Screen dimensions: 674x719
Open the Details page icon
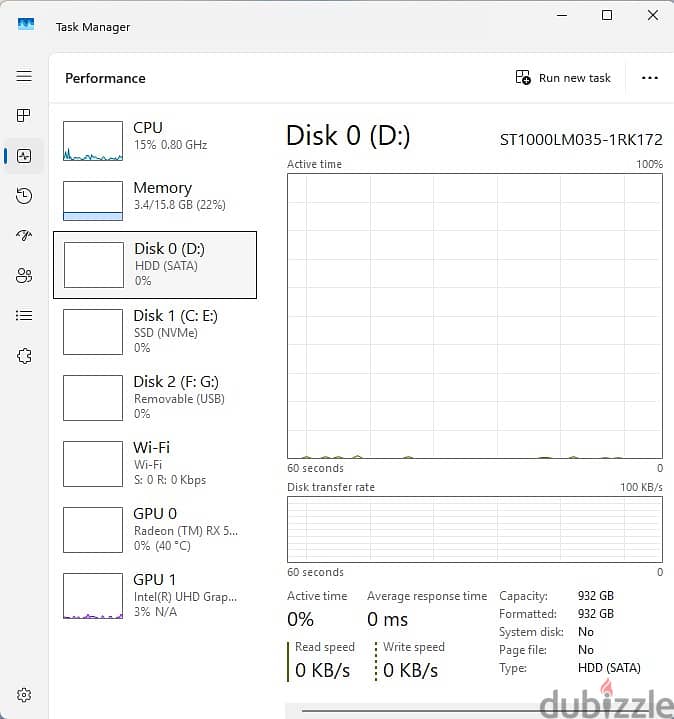click(24, 315)
